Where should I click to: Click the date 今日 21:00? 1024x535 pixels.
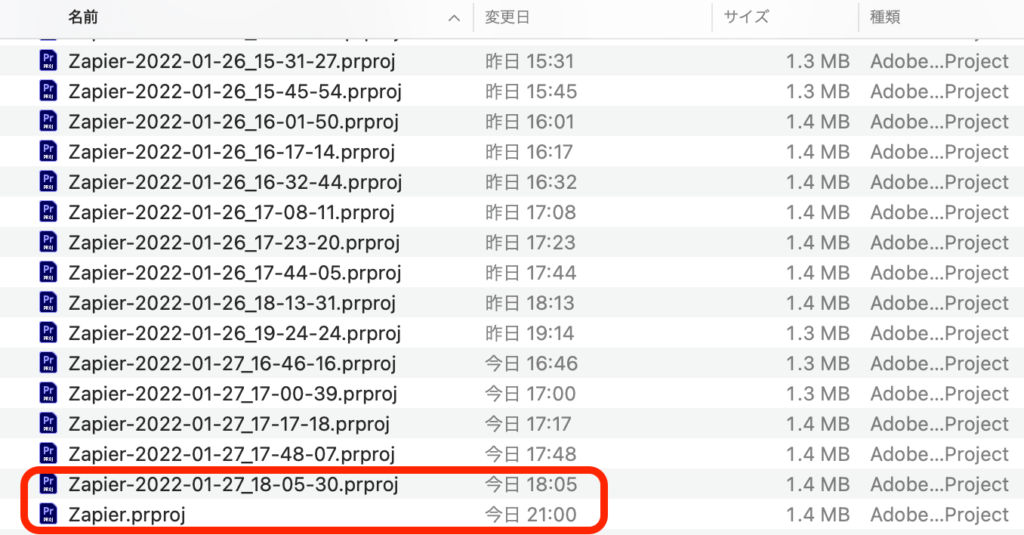(x=531, y=515)
